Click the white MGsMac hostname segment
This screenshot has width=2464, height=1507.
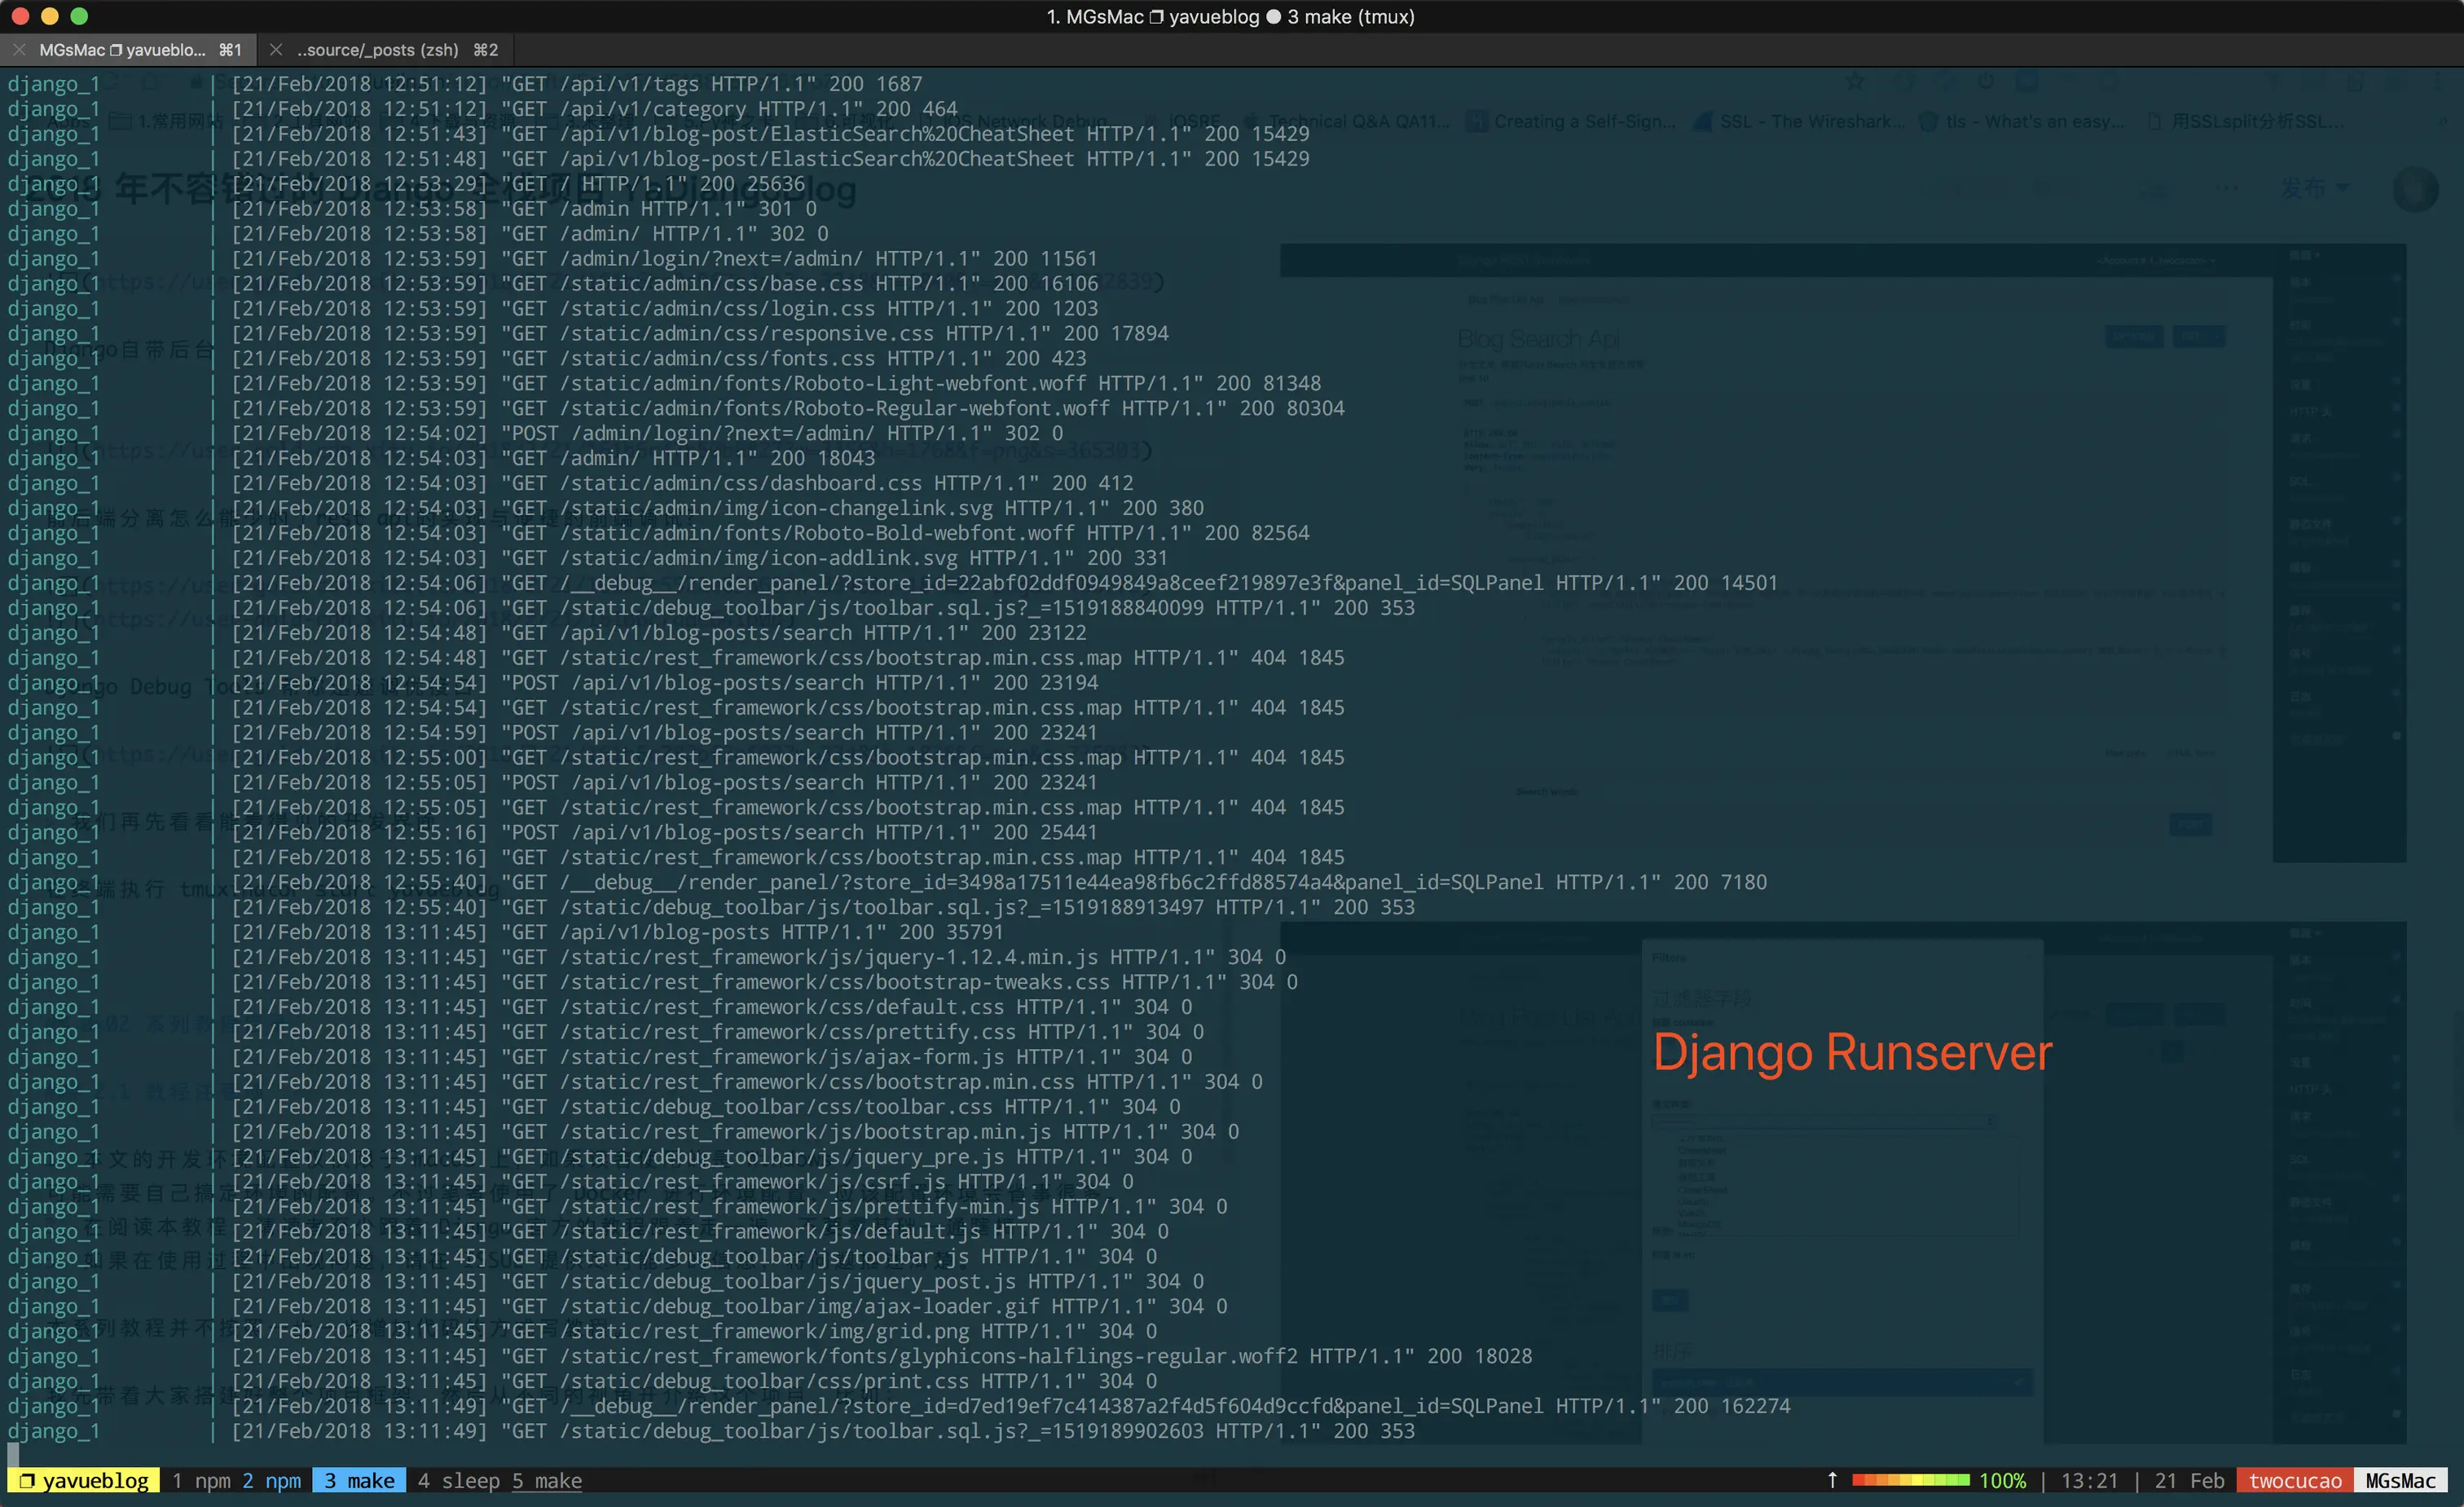pos(2400,1481)
